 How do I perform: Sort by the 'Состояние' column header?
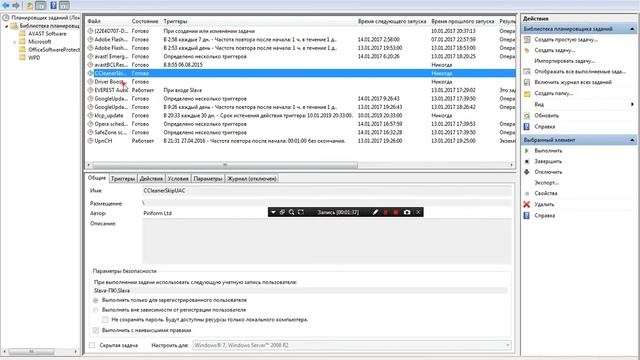[145, 21]
